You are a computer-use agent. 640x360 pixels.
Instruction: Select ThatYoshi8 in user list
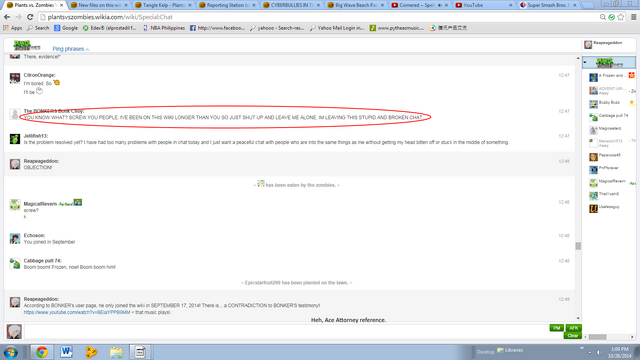(x=611, y=195)
